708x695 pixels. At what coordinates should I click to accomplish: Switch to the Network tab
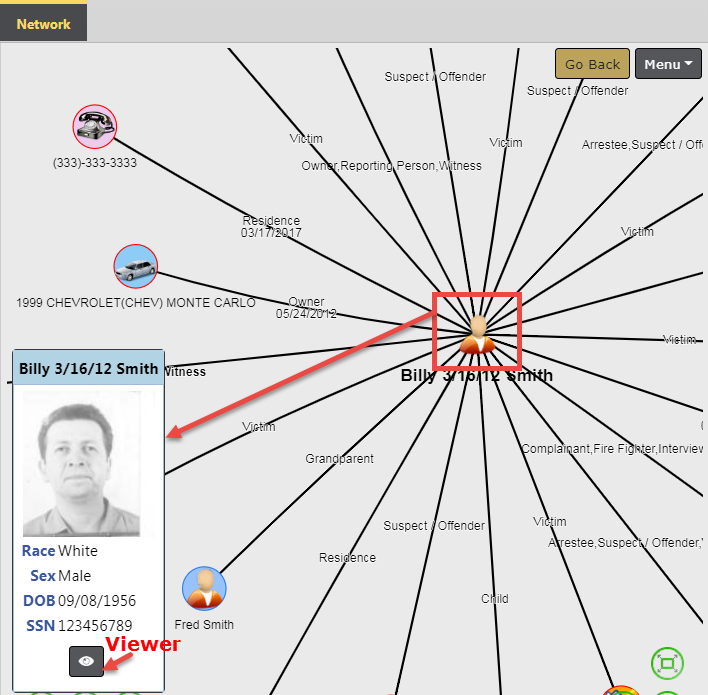43,23
